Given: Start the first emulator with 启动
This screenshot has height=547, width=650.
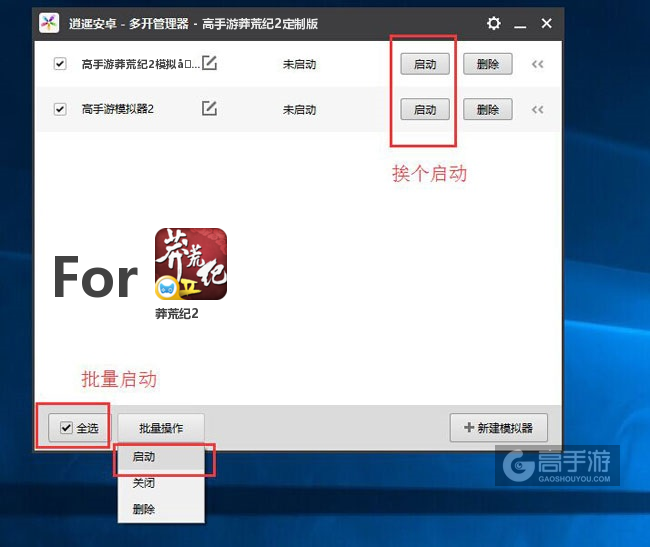Looking at the screenshot, I should [425, 64].
